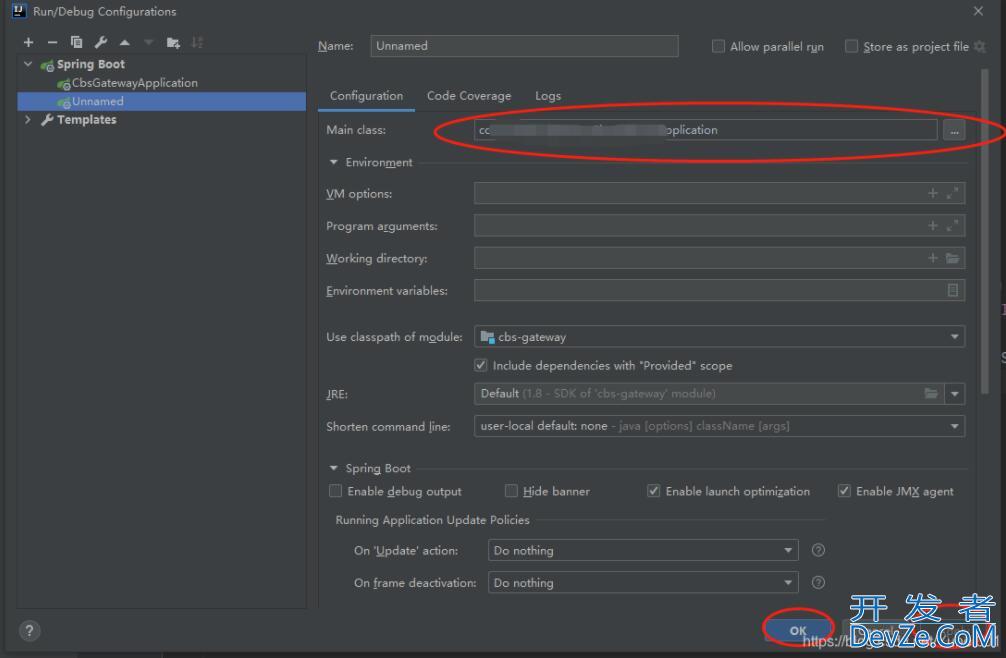Show help for On frame deactivation
Image resolution: width=1006 pixels, height=658 pixels.
[x=818, y=582]
